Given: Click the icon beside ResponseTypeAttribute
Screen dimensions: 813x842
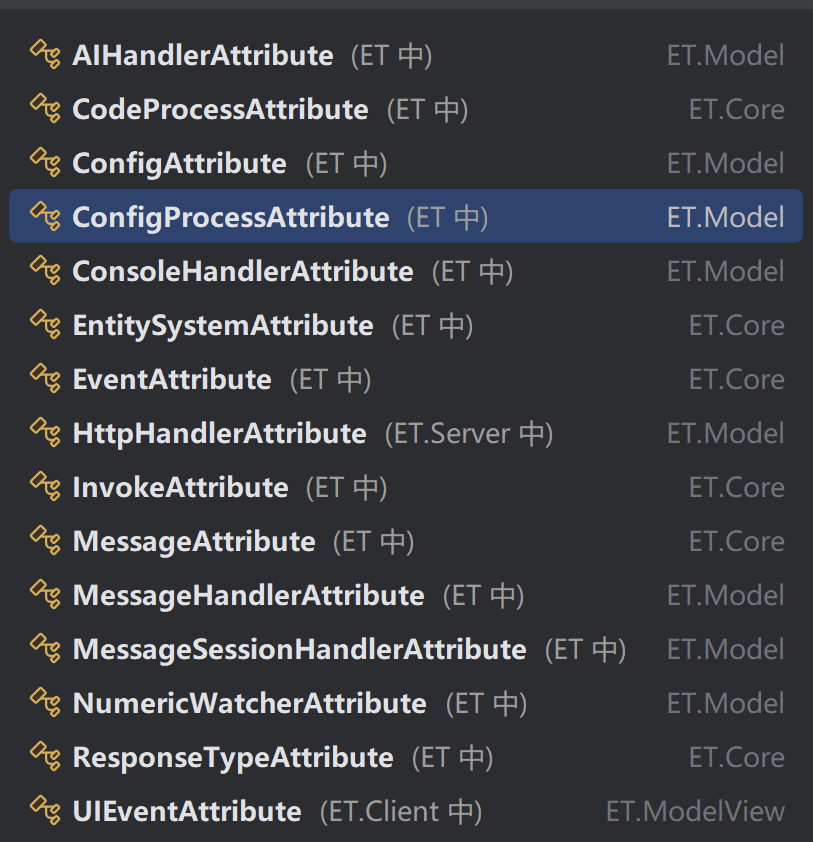Looking at the screenshot, I should [x=46, y=757].
